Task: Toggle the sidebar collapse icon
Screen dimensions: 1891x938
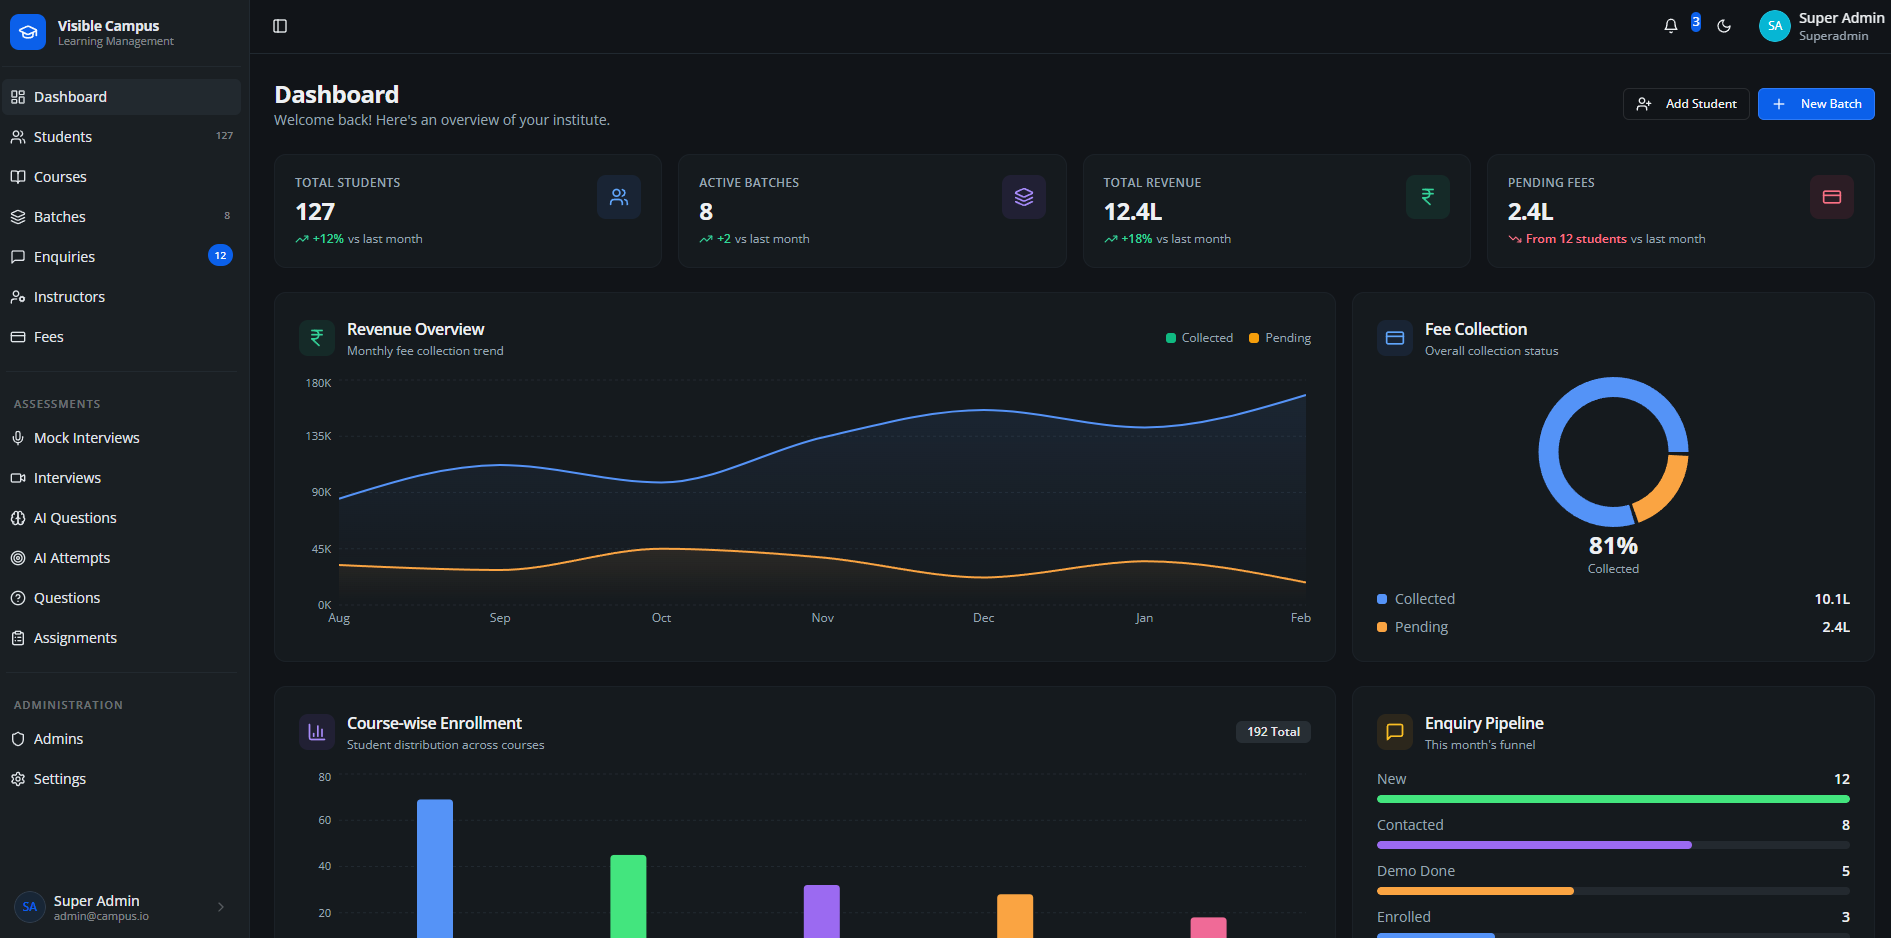Action: [x=278, y=26]
